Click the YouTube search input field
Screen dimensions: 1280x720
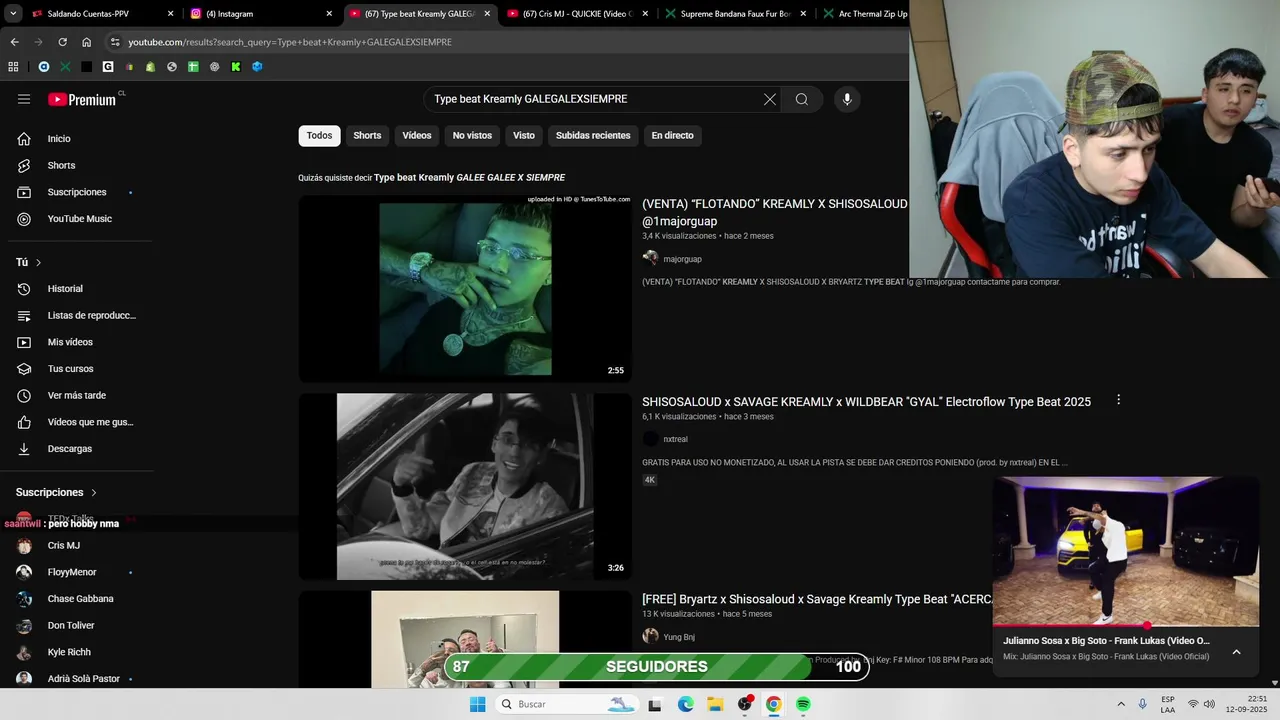pyautogui.click(x=595, y=99)
